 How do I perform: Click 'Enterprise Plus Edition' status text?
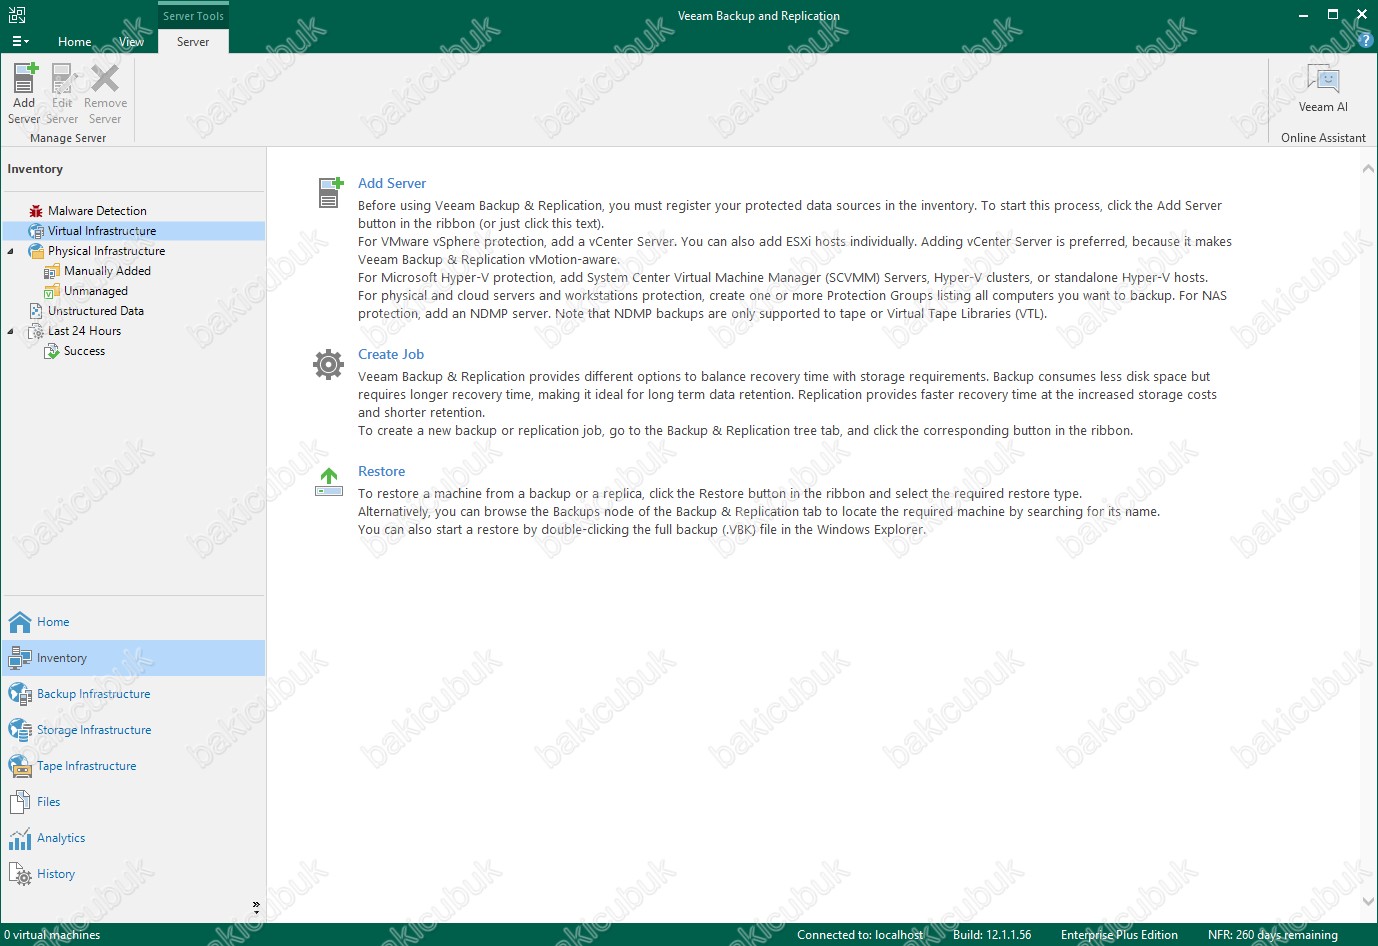(1119, 935)
